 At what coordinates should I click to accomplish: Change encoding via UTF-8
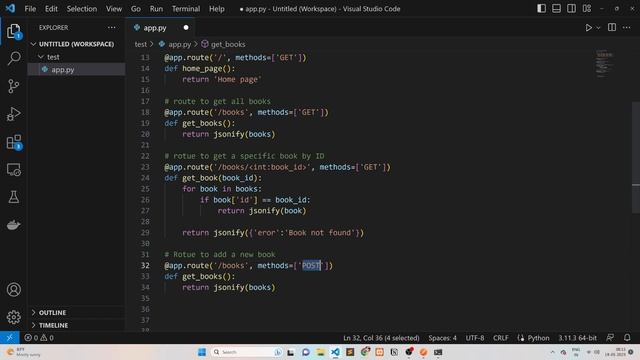[475, 338]
